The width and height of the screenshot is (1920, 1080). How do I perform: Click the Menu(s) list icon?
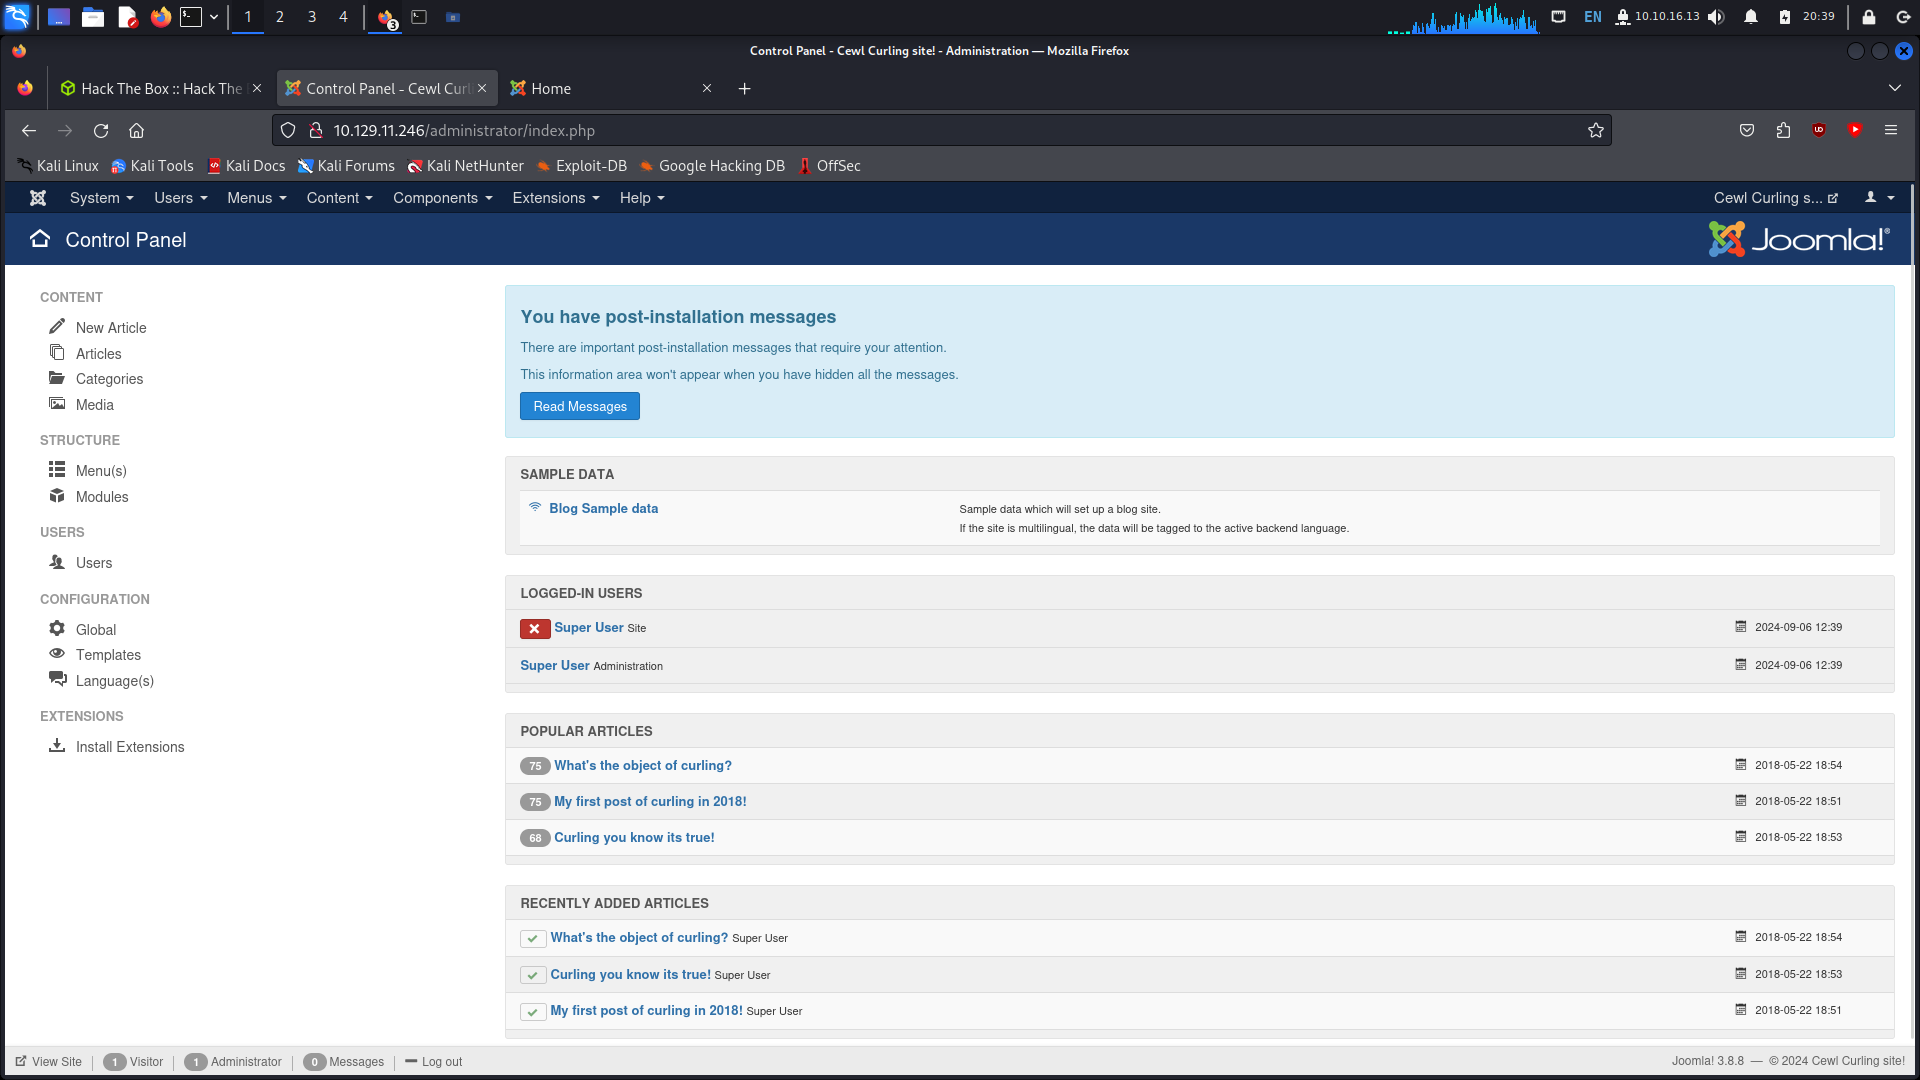pyautogui.click(x=57, y=469)
